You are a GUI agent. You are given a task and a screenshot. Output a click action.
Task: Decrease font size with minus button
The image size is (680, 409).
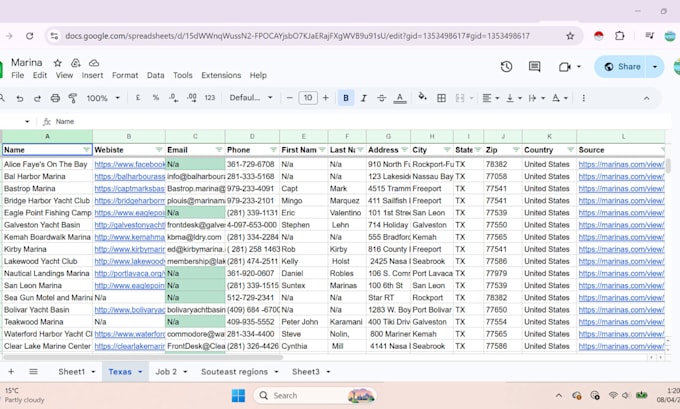(x=290, y=98)
